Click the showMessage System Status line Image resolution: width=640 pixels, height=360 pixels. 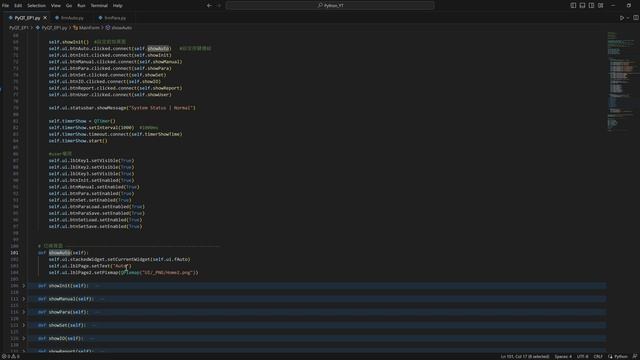coord(122,108)
